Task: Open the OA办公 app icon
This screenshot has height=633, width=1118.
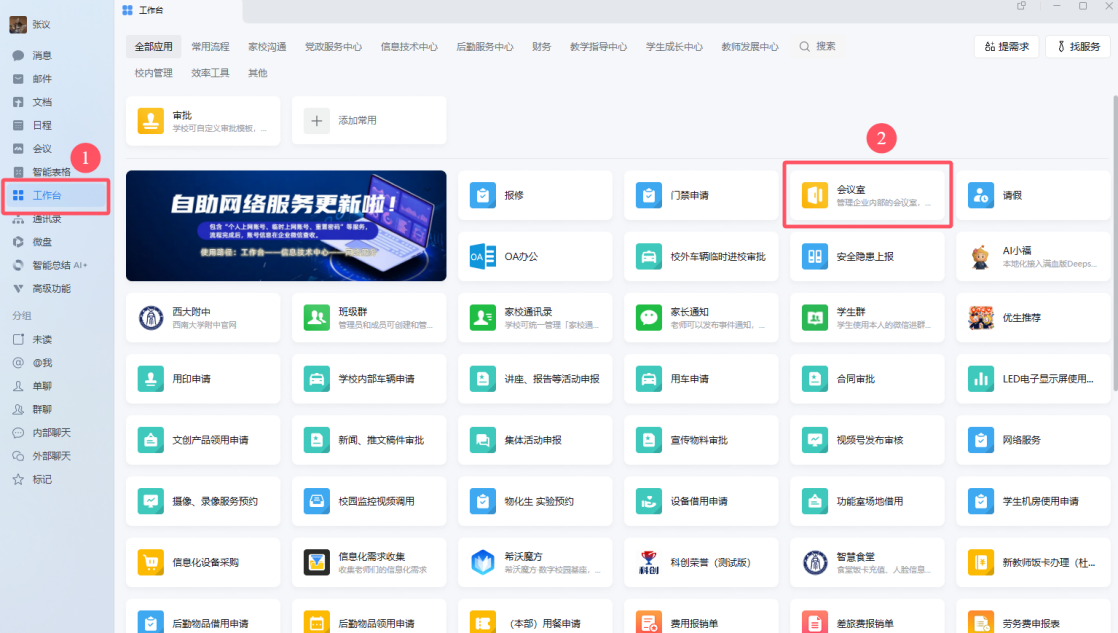Action: (483, 257)
